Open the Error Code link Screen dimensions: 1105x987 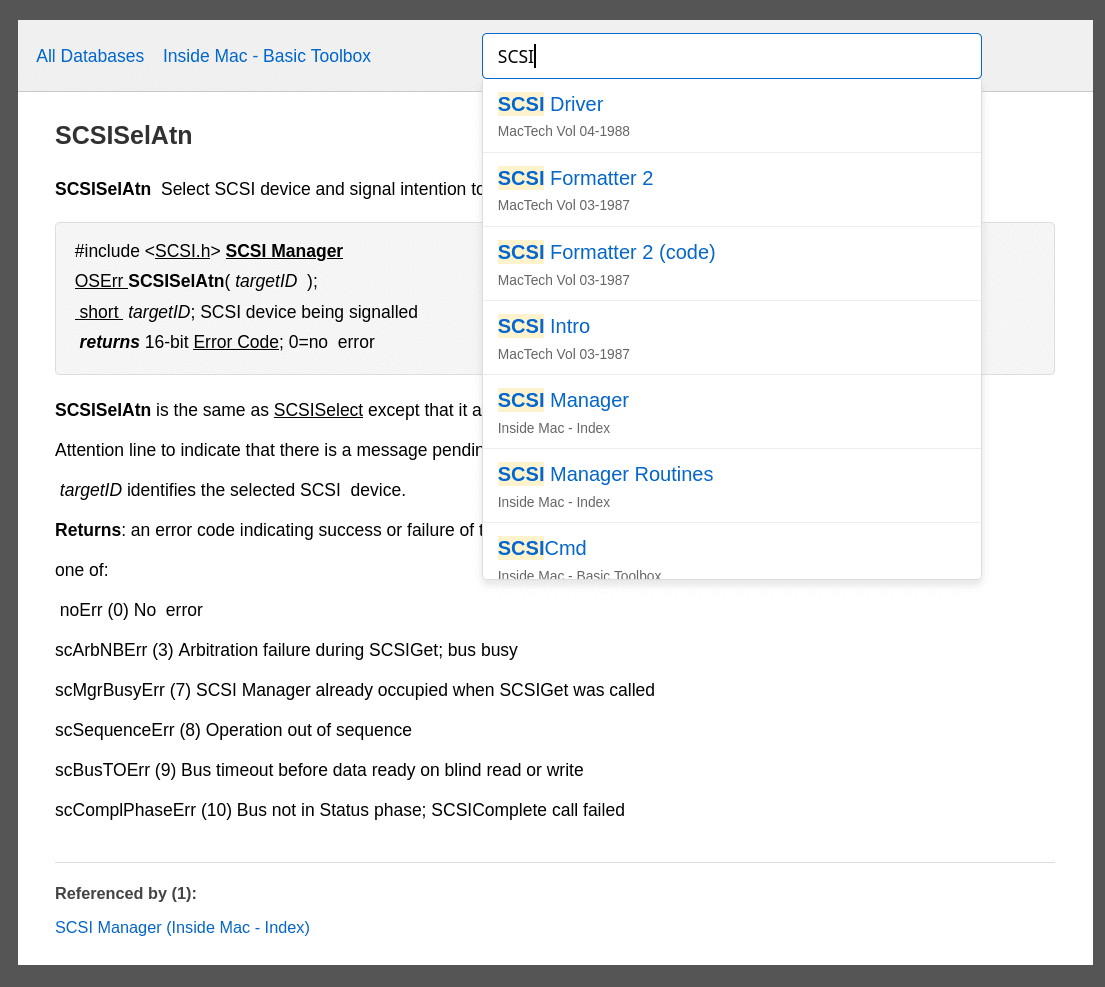click(236, 342)
